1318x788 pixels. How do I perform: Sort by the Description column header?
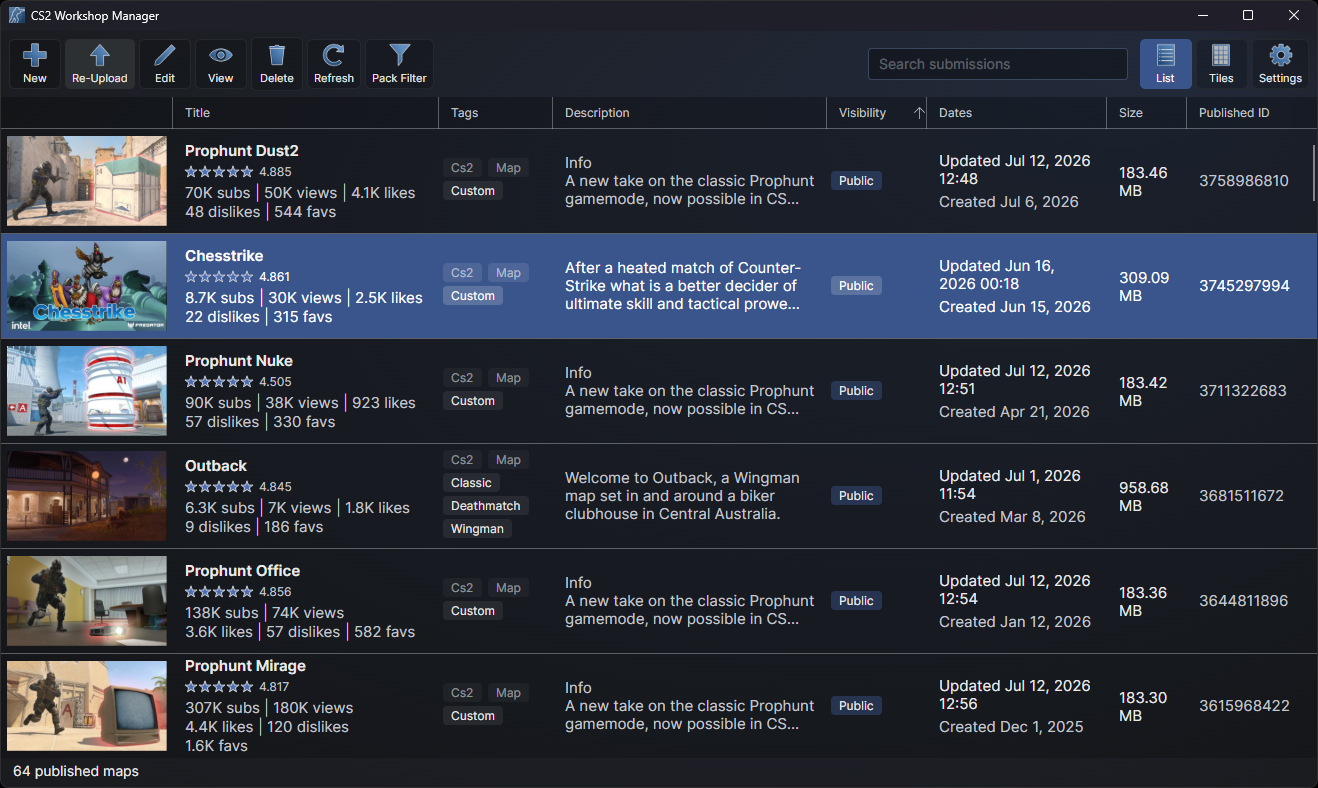(689, 113)
